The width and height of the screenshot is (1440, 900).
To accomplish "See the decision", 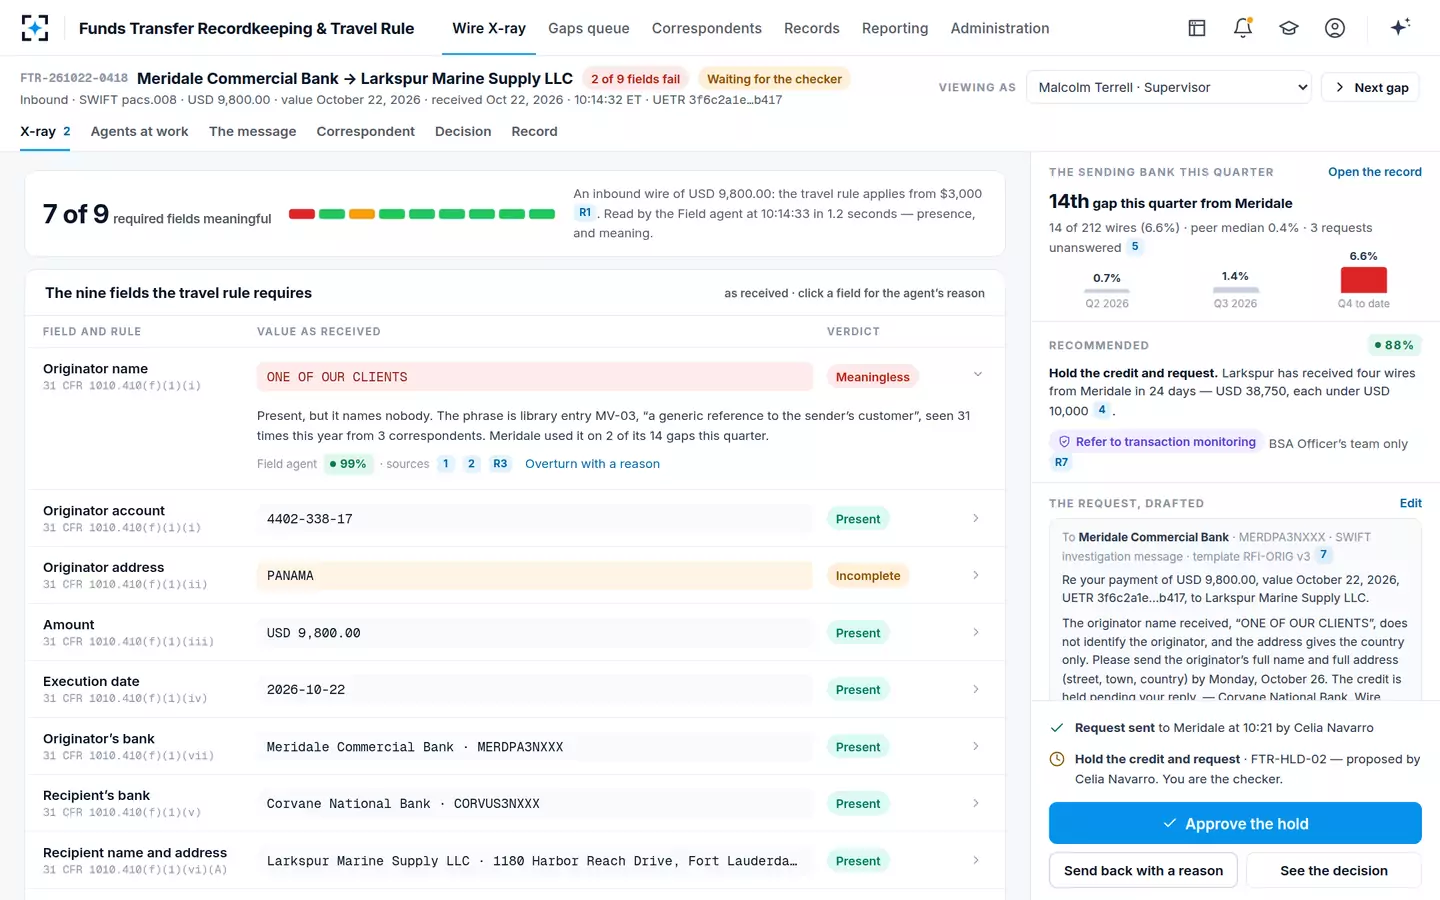I will tap(1334, 870).
